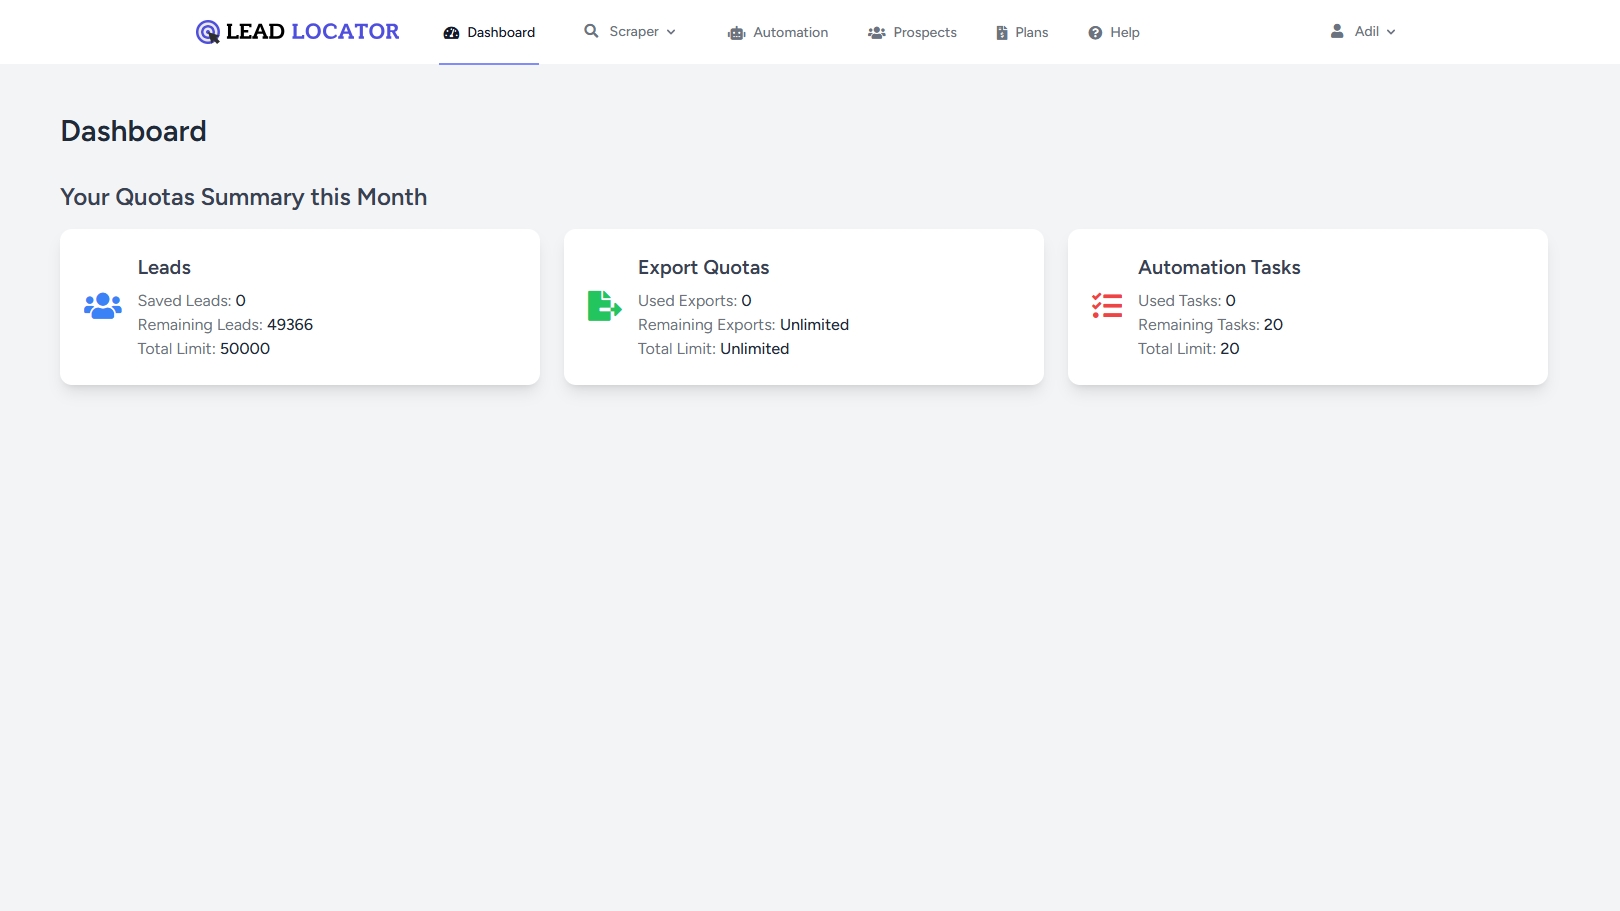Click the Plans document icon

(1002, 33)
